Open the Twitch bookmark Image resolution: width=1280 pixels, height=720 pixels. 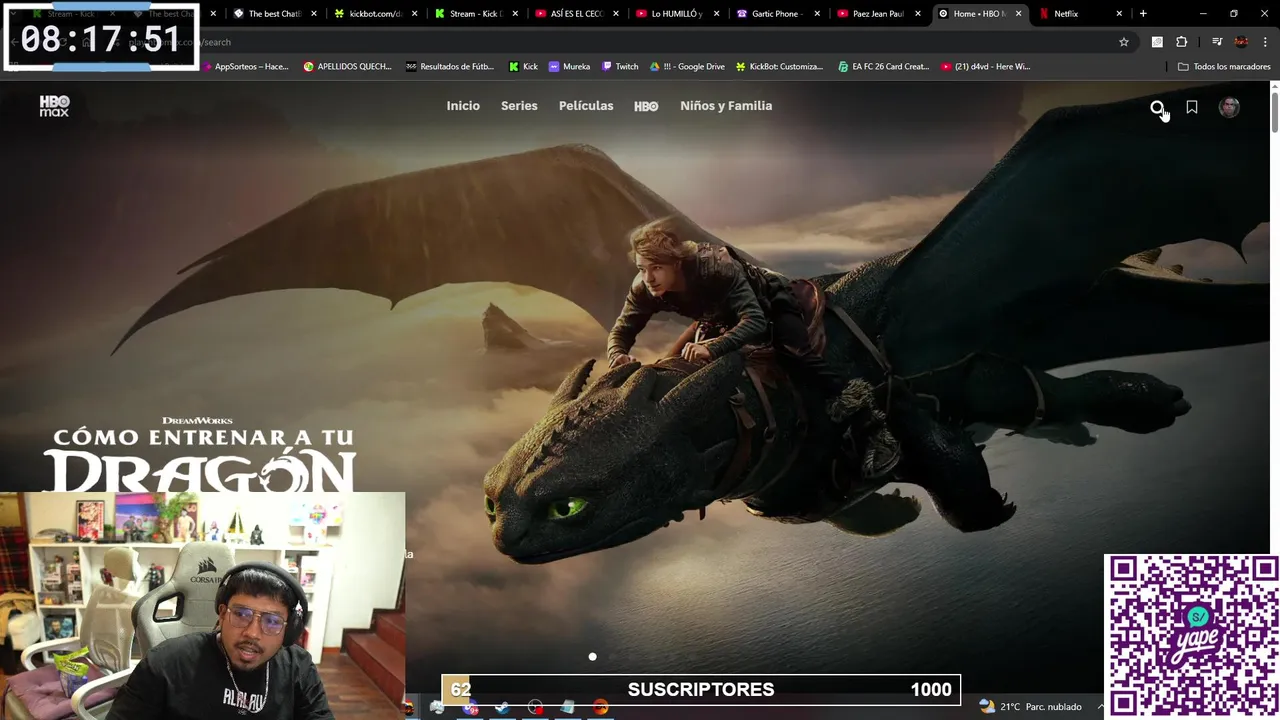pos(620,67)
